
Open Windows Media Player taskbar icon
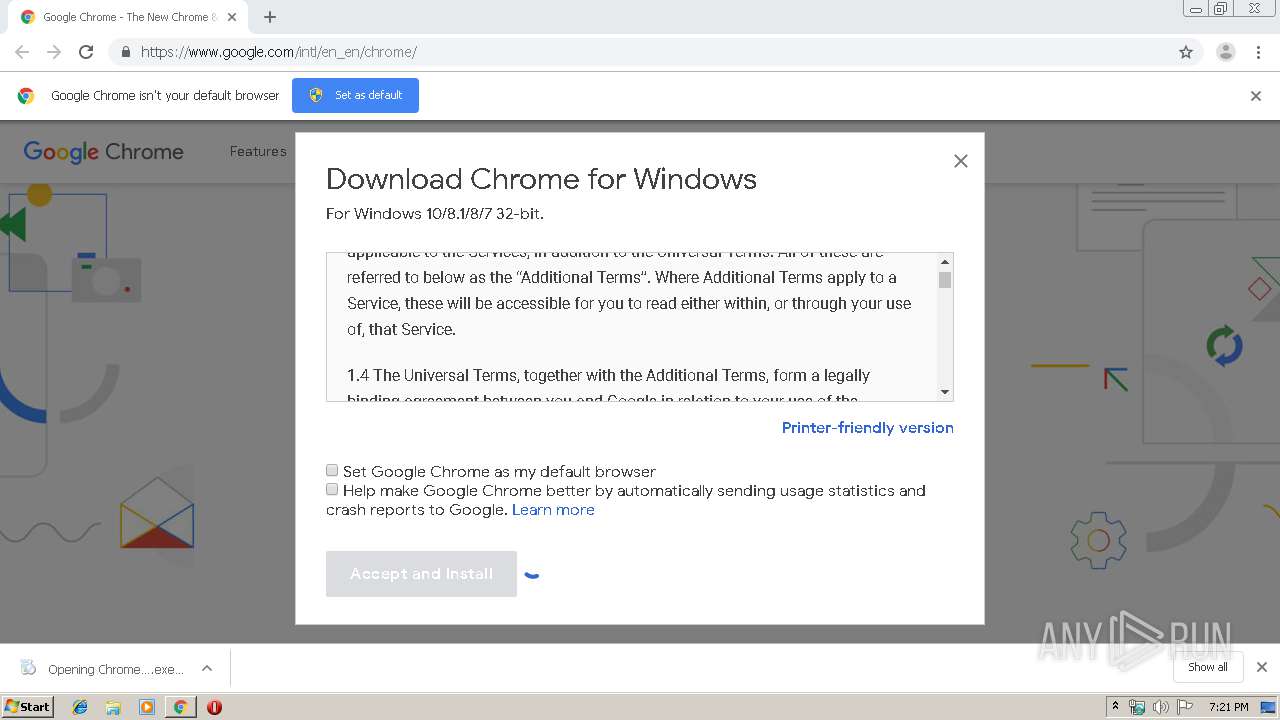click(147, 707)
